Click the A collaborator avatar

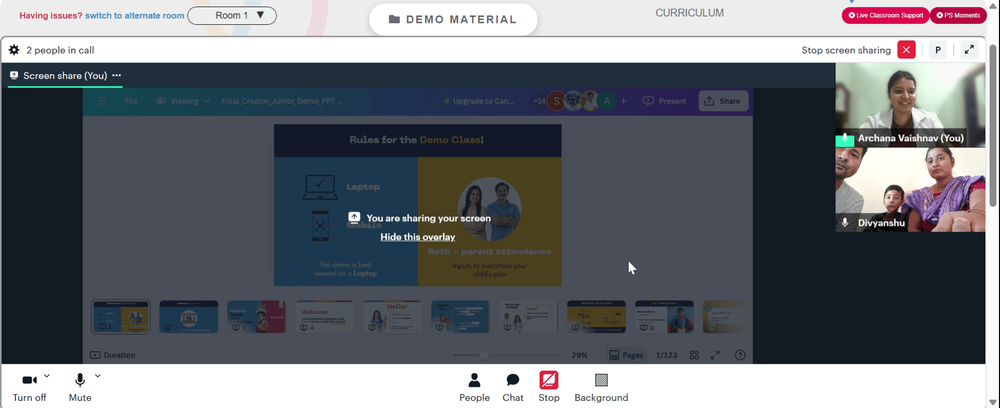(607, 101)
